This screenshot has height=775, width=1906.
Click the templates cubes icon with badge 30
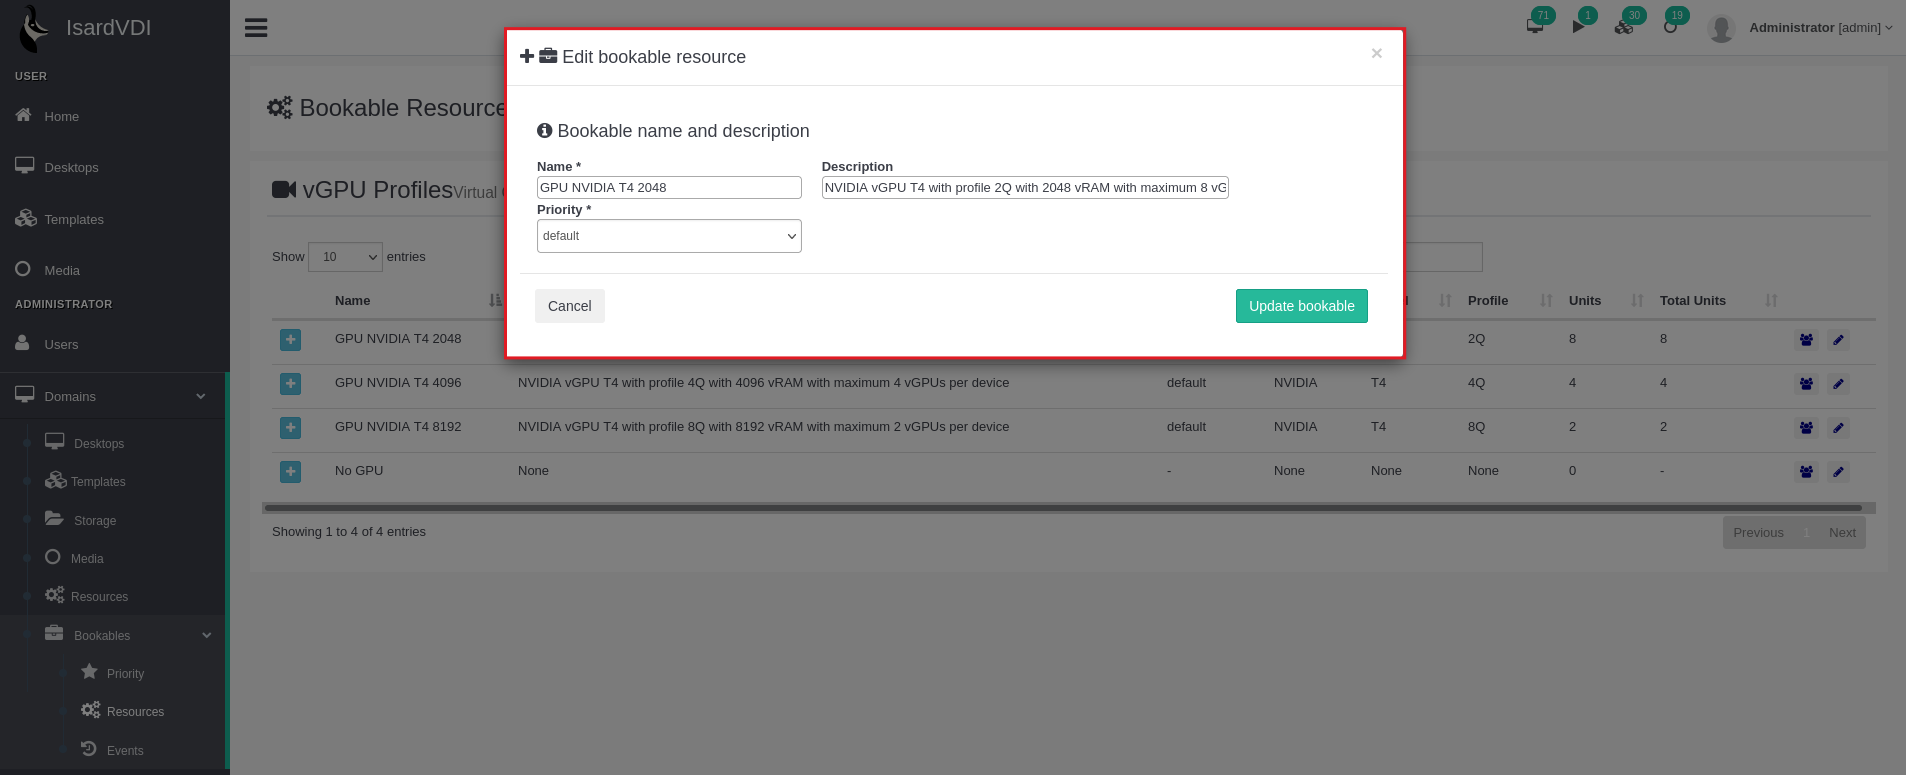[1624, 26]
